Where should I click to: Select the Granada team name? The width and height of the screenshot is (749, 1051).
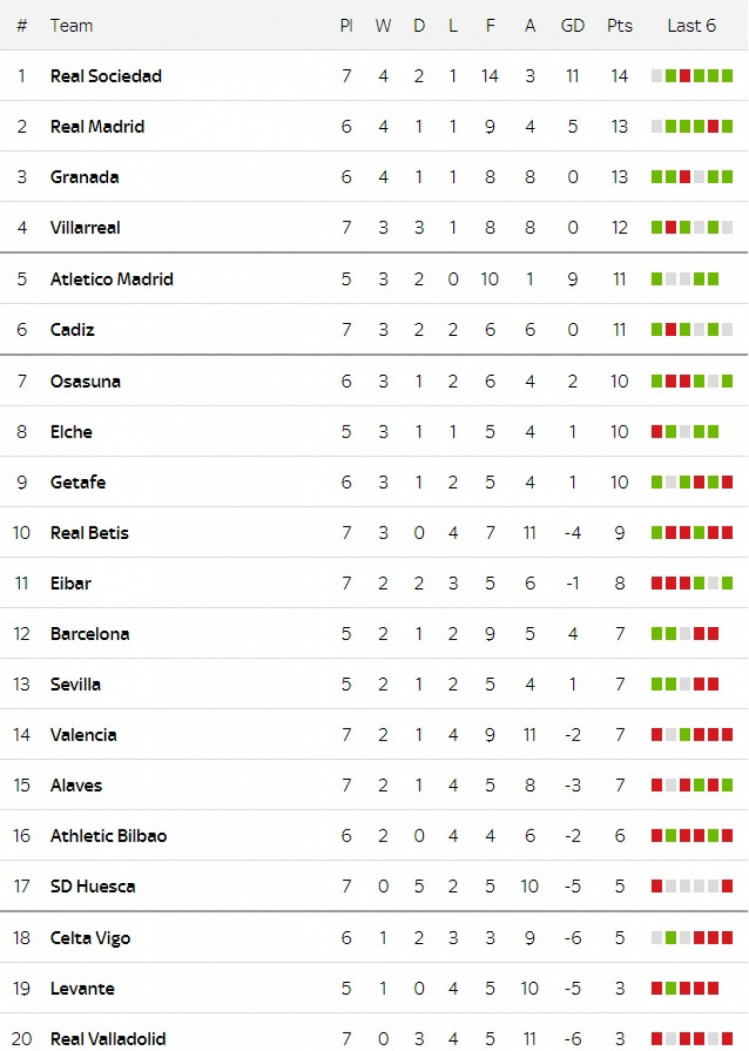click(x=84, y=177)
